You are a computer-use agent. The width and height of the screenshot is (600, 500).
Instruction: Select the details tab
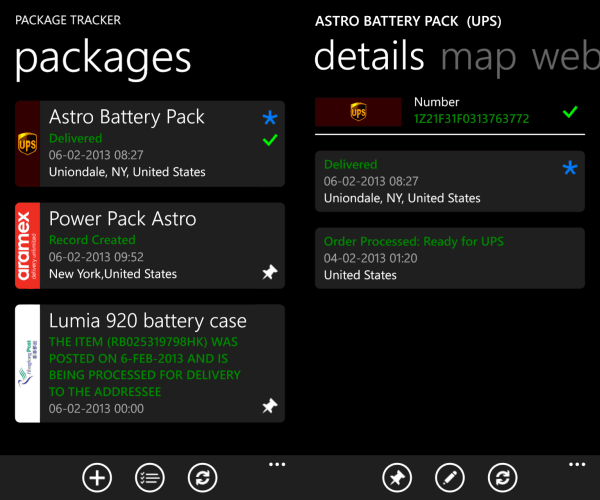369,55
